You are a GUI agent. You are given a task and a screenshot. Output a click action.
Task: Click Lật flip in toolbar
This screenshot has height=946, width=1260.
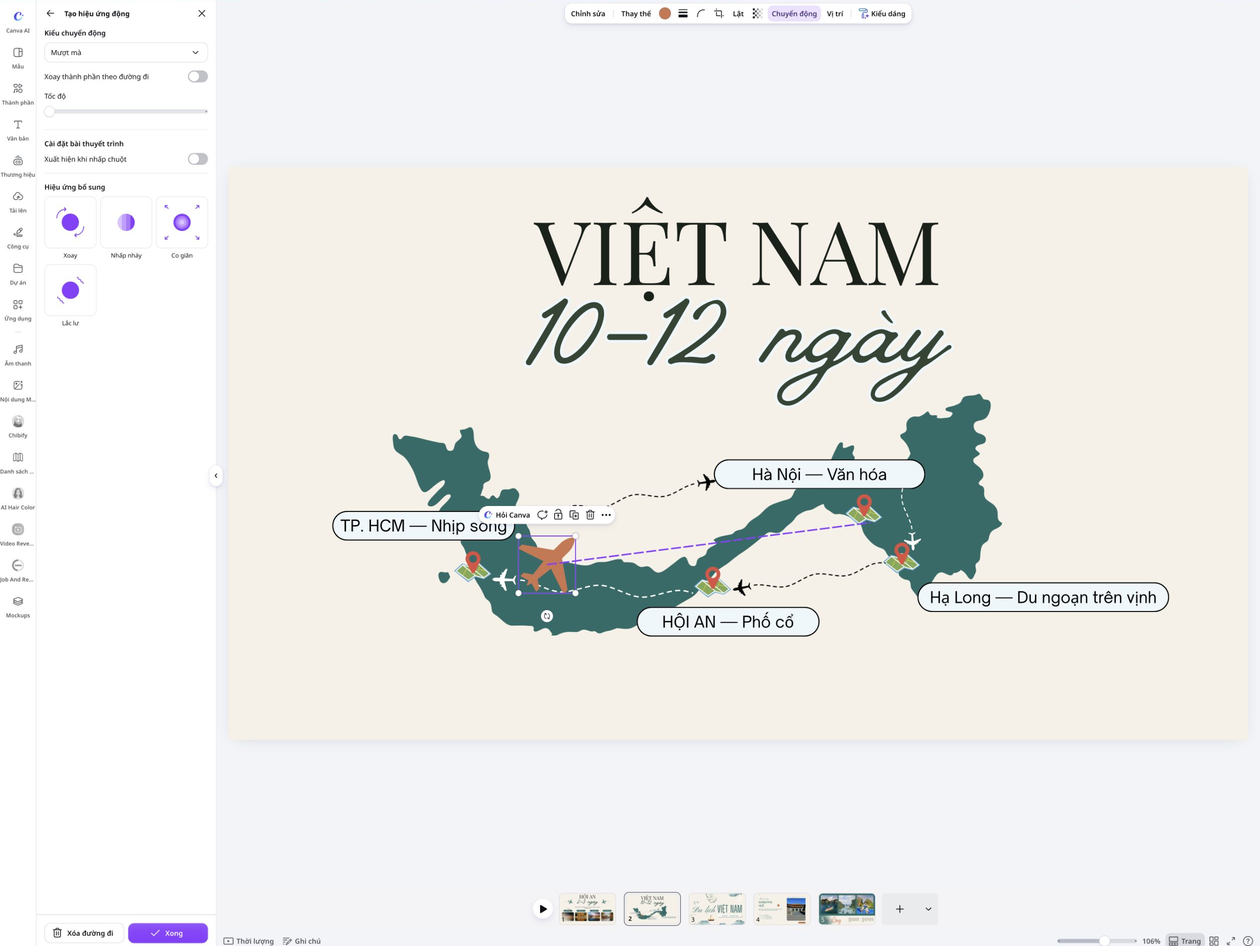738,14
